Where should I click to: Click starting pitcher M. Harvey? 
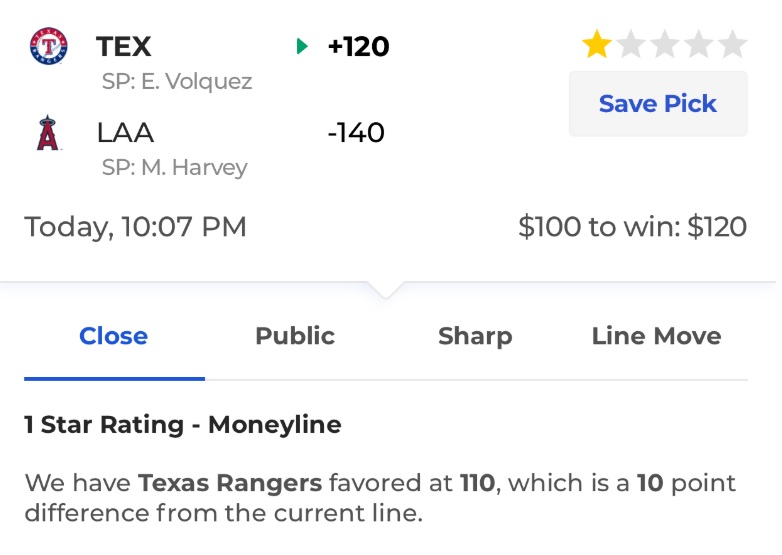(175, 168)
